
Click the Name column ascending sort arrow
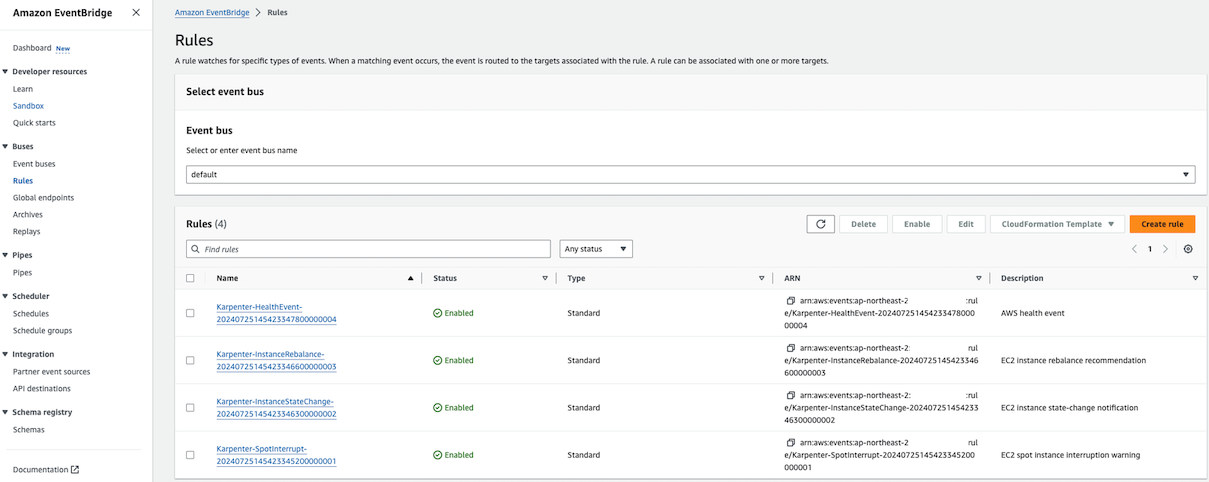[x=410, y=278]
